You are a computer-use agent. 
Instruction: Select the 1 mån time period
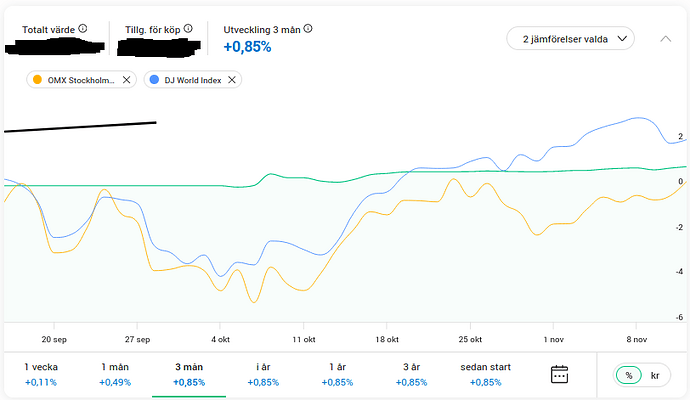(x=116, y=374)
